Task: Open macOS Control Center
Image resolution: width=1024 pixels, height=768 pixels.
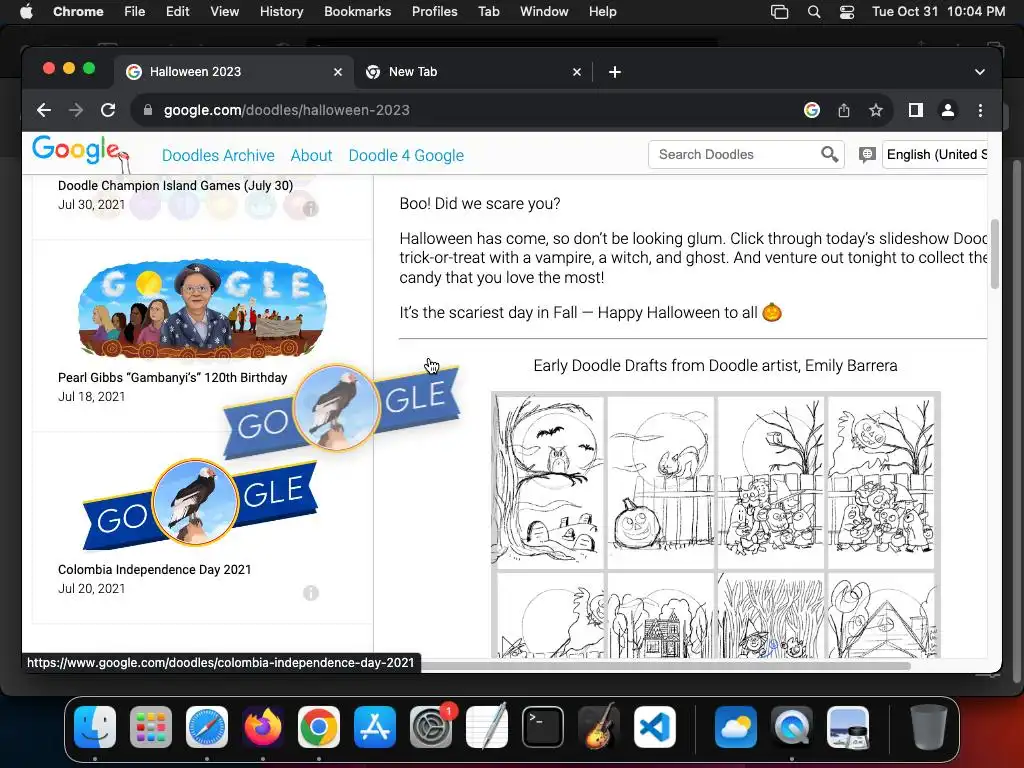Action: (846, 12)
